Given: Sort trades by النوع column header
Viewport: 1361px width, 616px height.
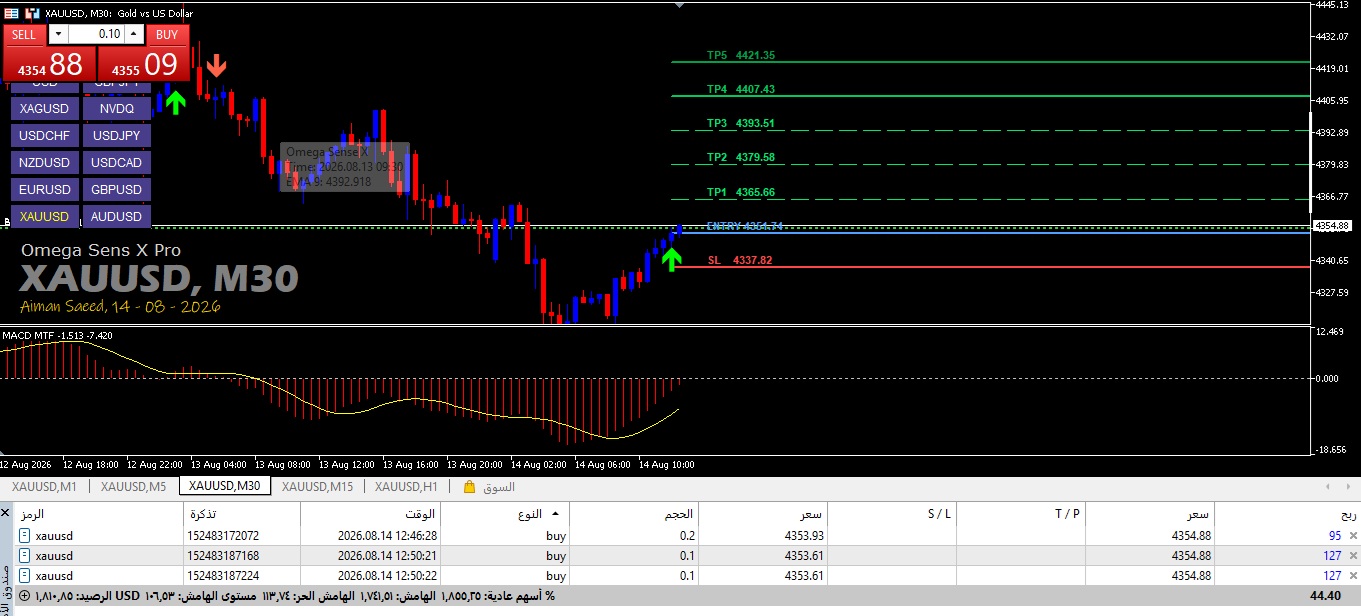Looking at the screenshot, I should (505, 514).
